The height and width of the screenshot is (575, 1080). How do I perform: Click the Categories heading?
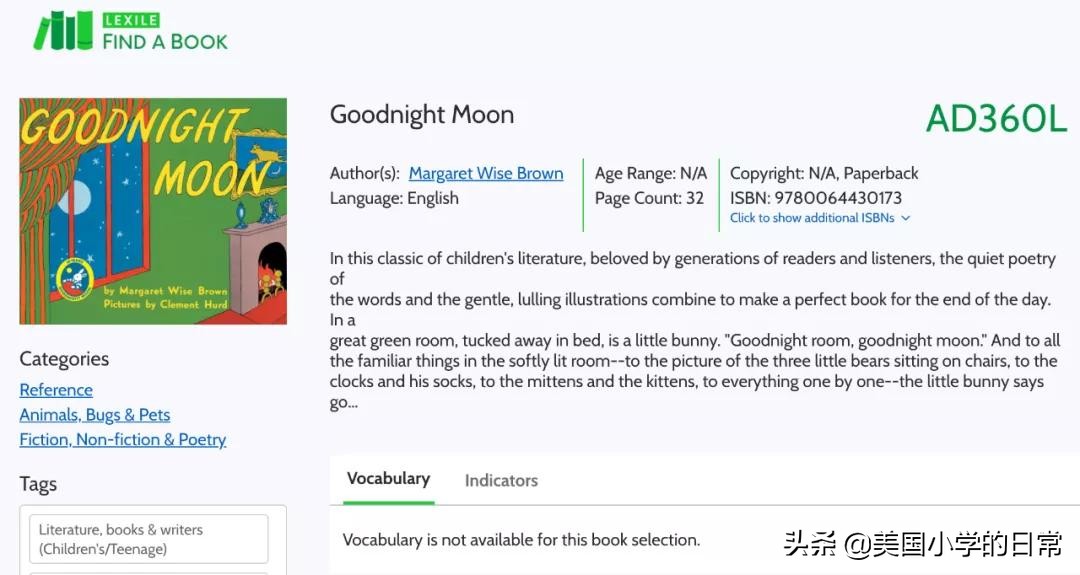[64, 359]
